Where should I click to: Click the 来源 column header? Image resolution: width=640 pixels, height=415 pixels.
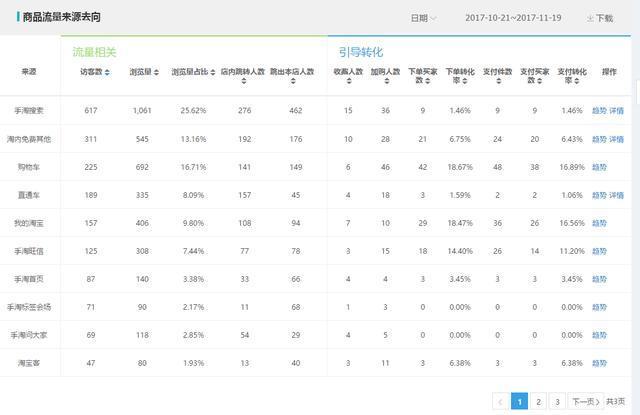pos(29,71)
